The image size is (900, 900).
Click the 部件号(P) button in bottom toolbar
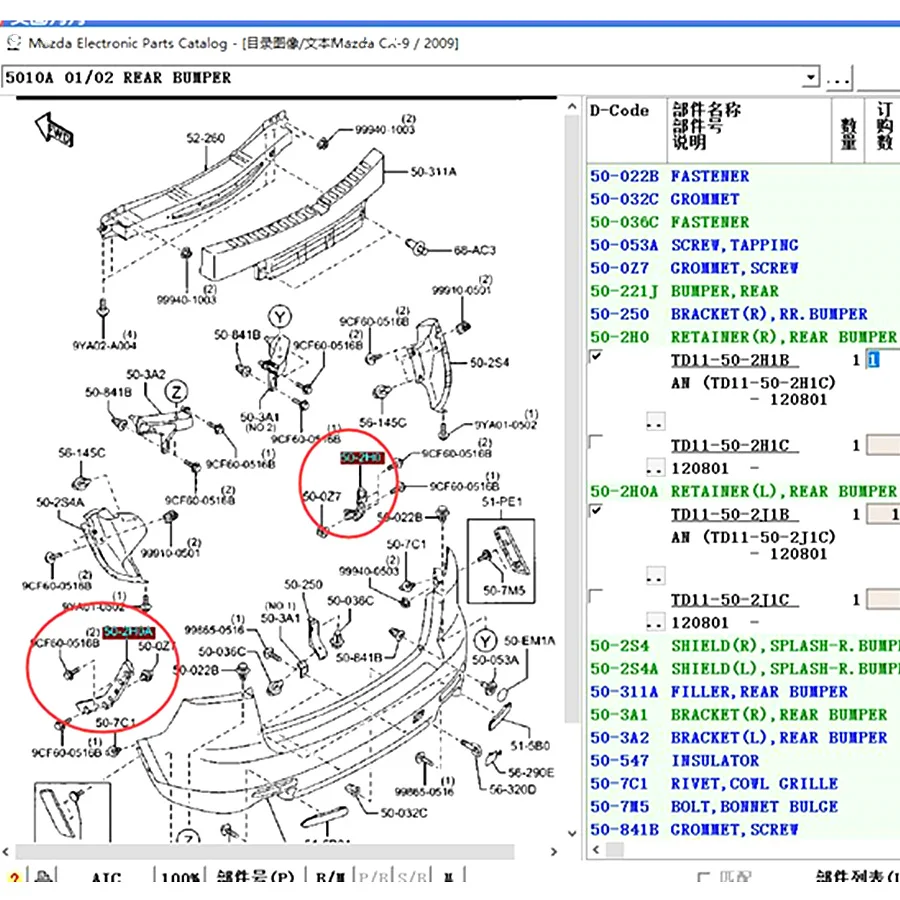coord(255,878)
